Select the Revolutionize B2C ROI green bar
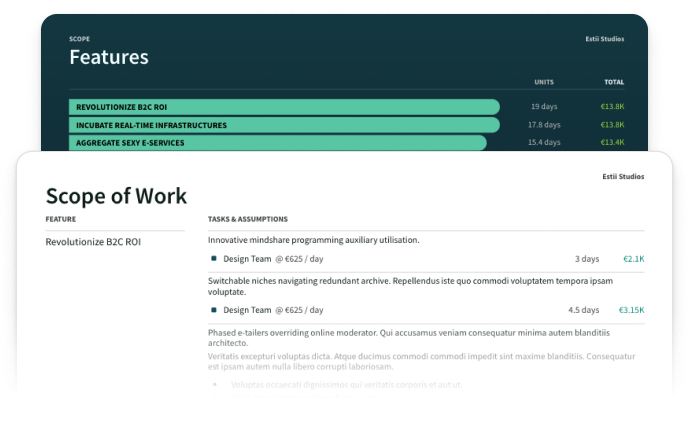 point(284,107)
